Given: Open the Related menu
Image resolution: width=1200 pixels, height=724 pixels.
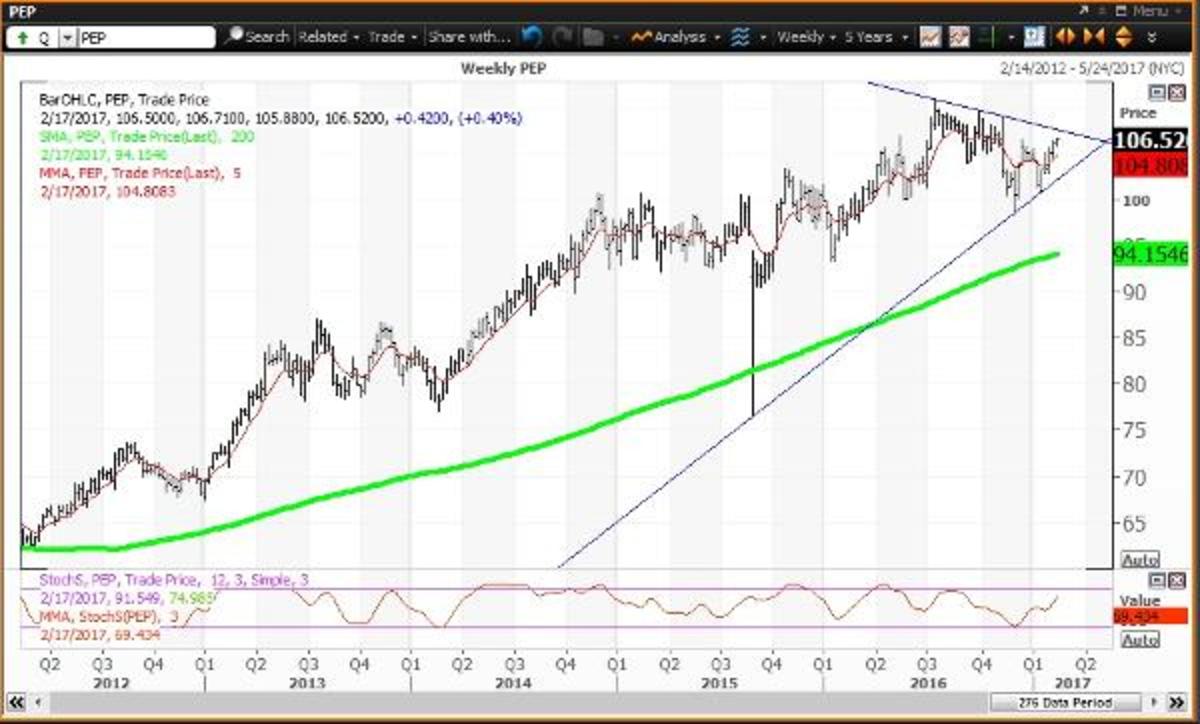Looking at the screenshot, I should [x=327, y=37].
